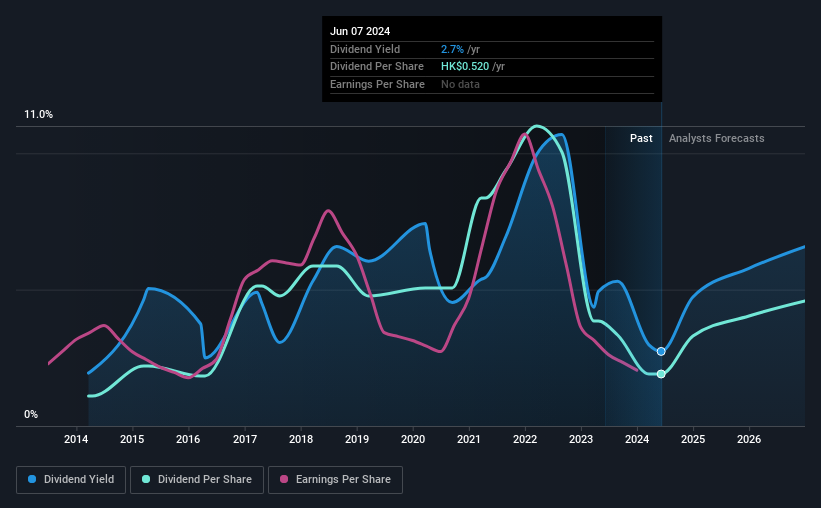Select the 2021 x-axis label

(x=469, y=439)
